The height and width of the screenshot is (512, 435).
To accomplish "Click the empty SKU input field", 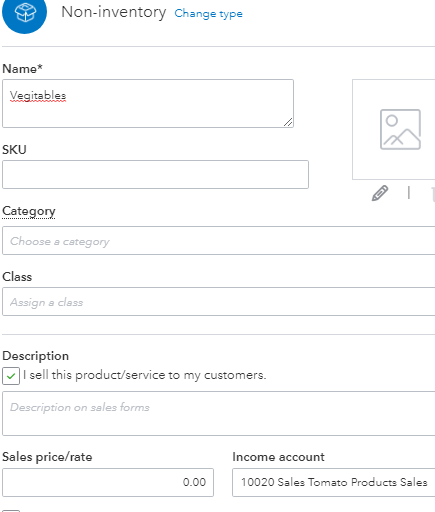I will click(155, 174).
